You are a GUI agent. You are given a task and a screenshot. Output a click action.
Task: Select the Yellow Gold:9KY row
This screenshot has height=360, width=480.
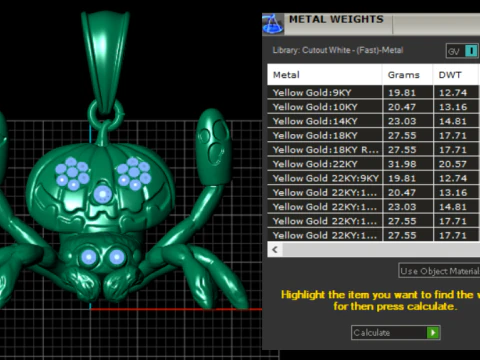point(373,92)
